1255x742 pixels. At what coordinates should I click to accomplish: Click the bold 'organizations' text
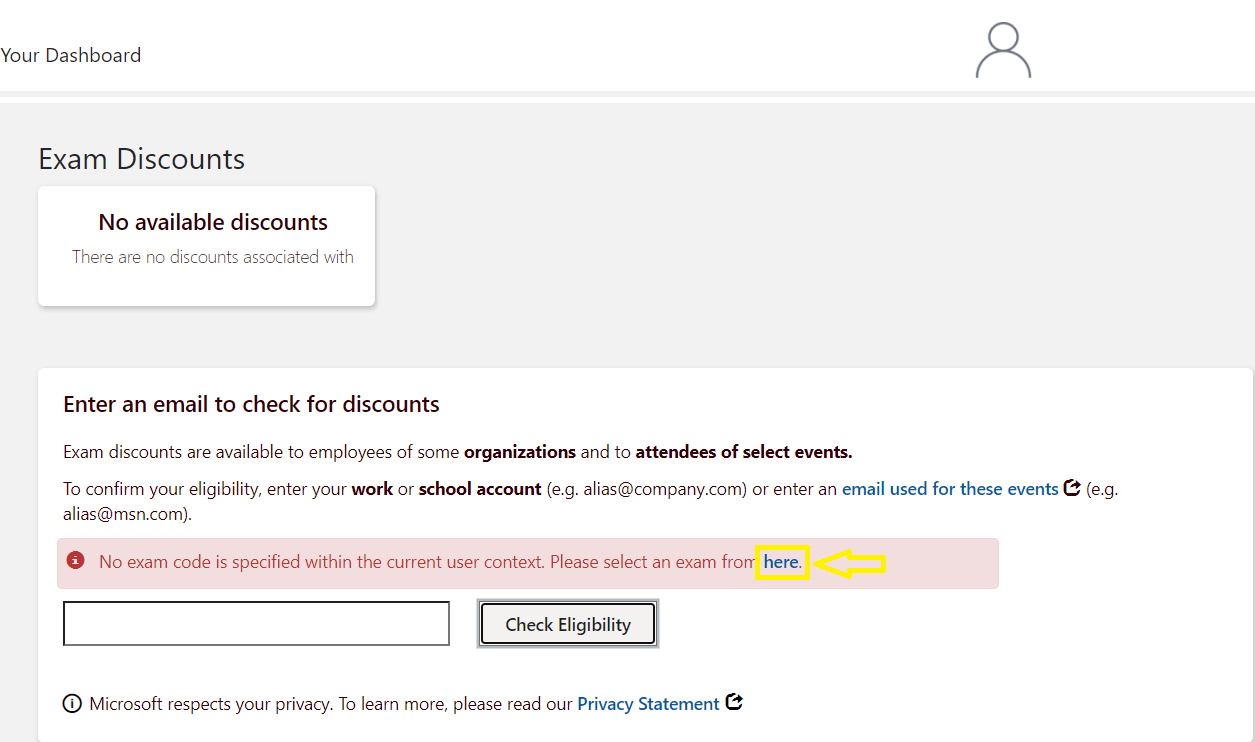[x=520, y=452]
